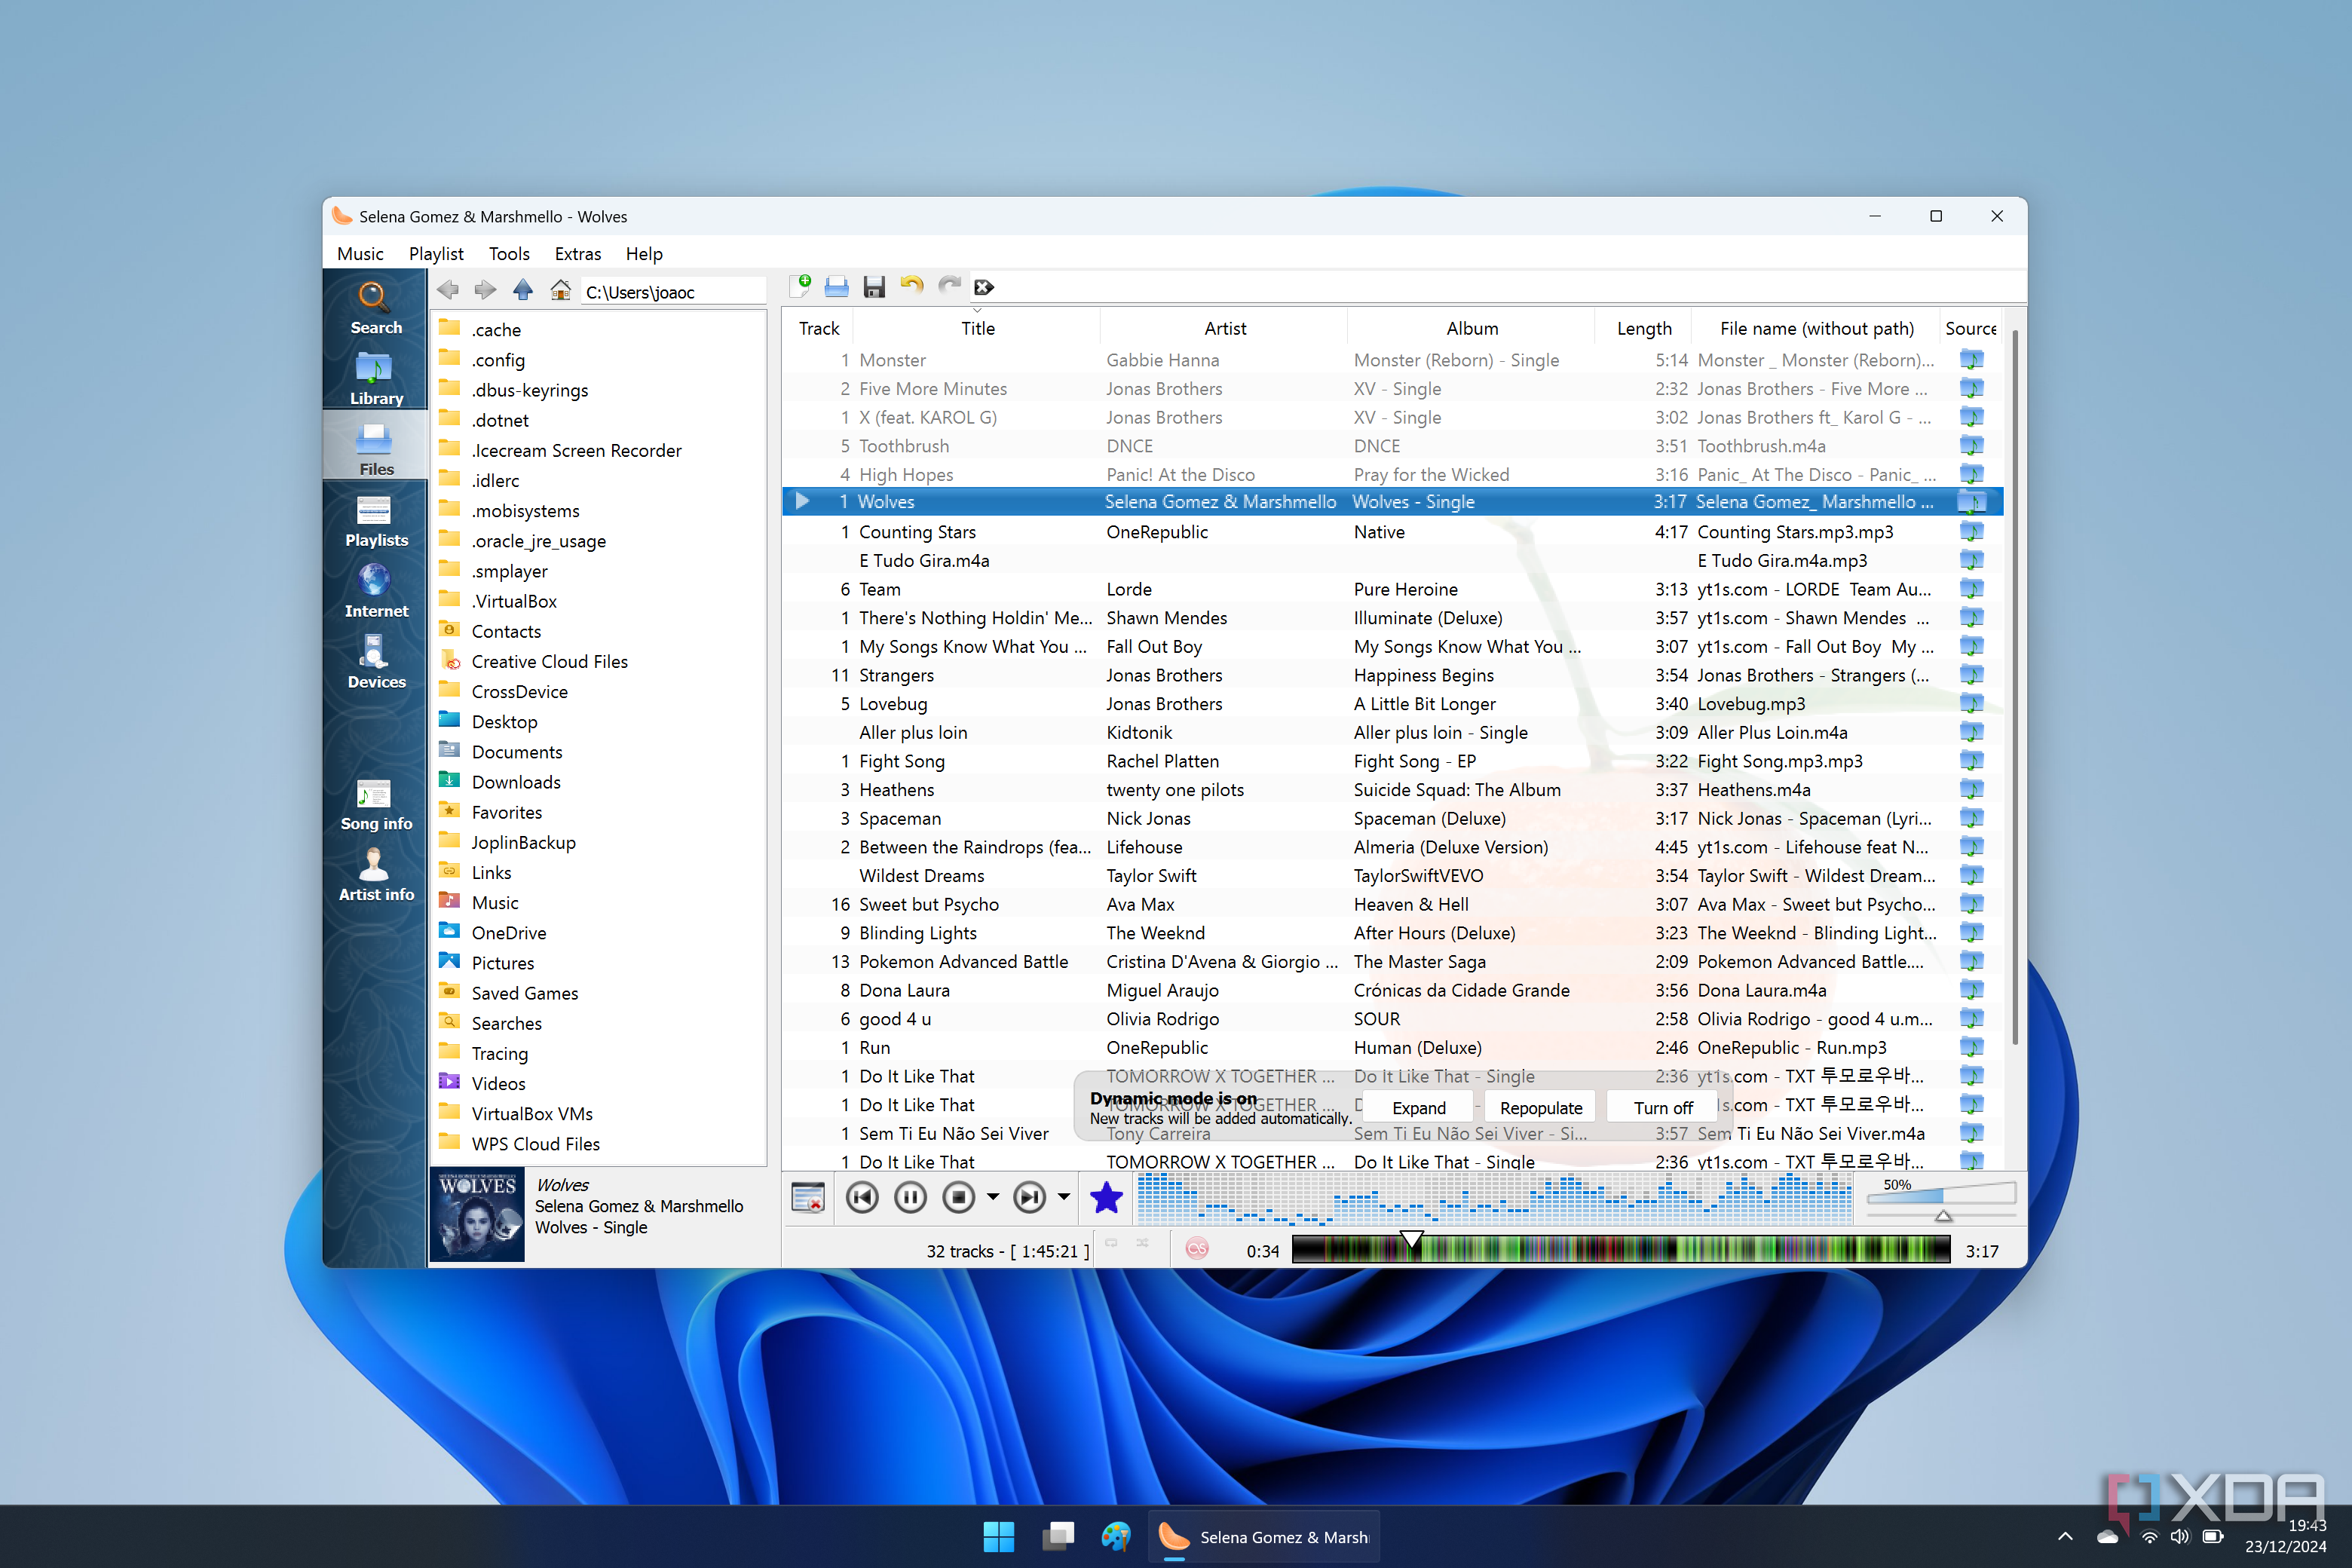Image resolution: width=2352 pixels, height=1568 pixels.
Task: Skip to the previous track
Action: (x=862, y=1197)
